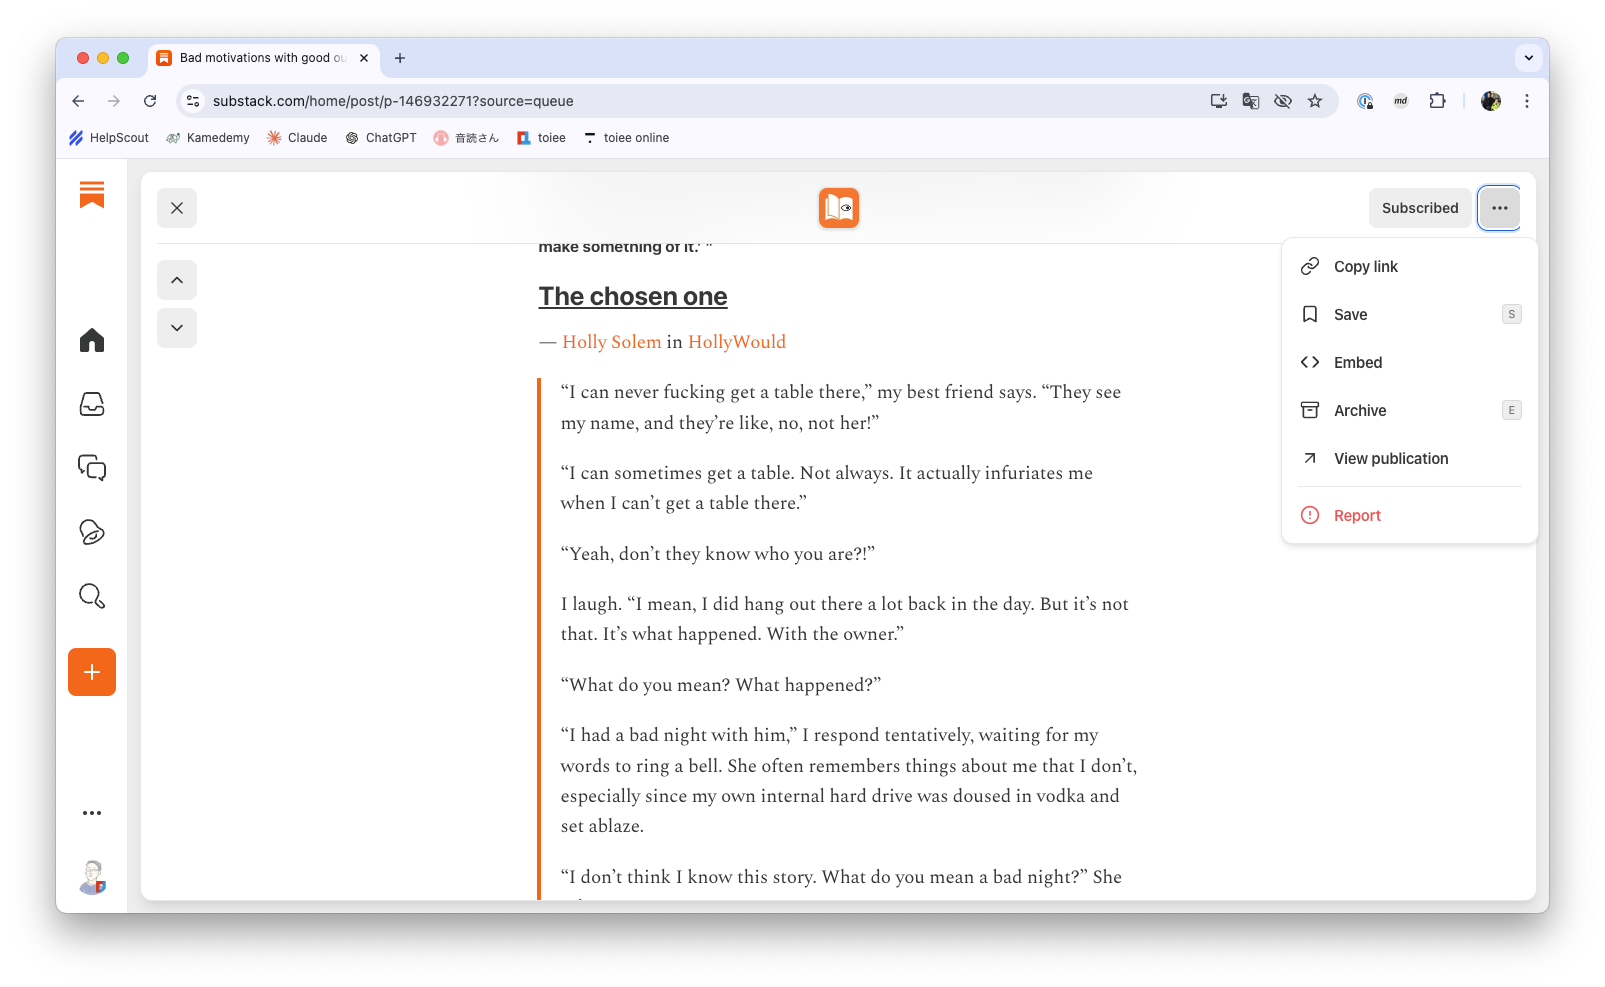Click the Substack logo in the sidebar
Image resolution: width=1605 pixels, height=987 pixels.
[92, 194]
